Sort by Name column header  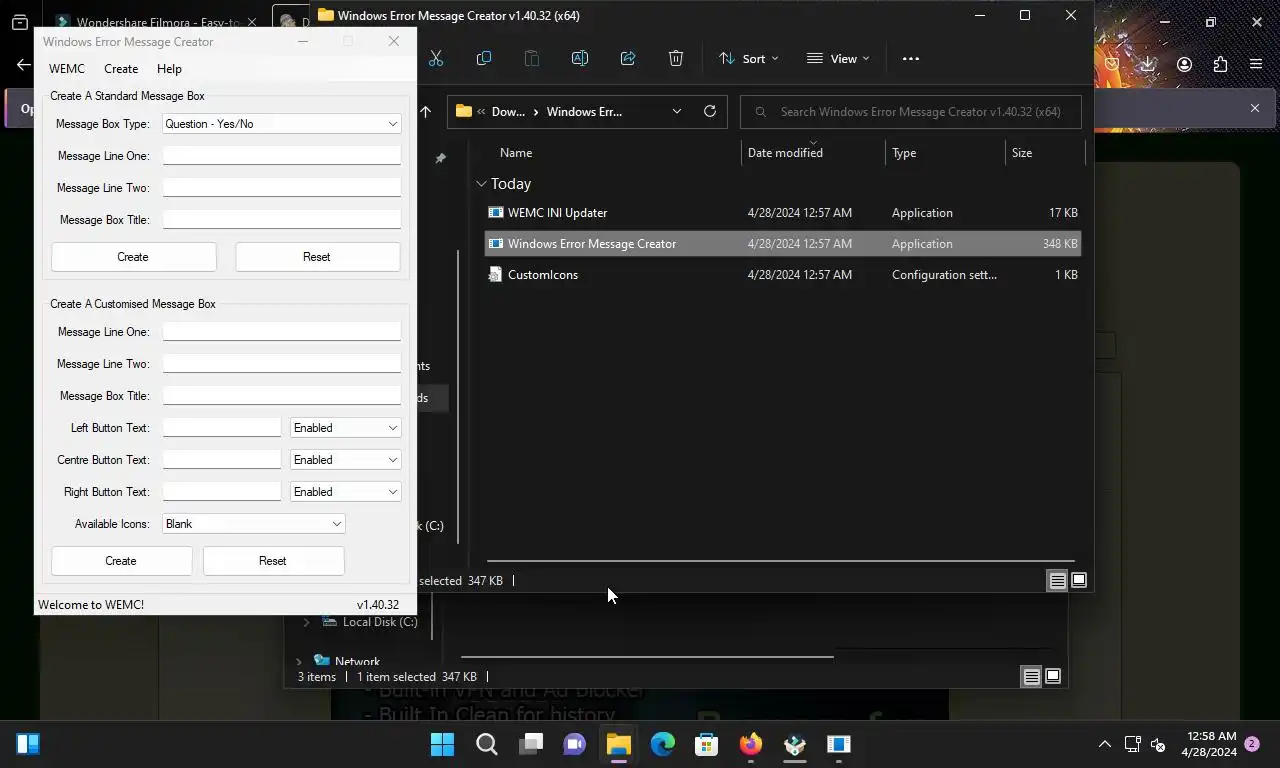(516, 153)
